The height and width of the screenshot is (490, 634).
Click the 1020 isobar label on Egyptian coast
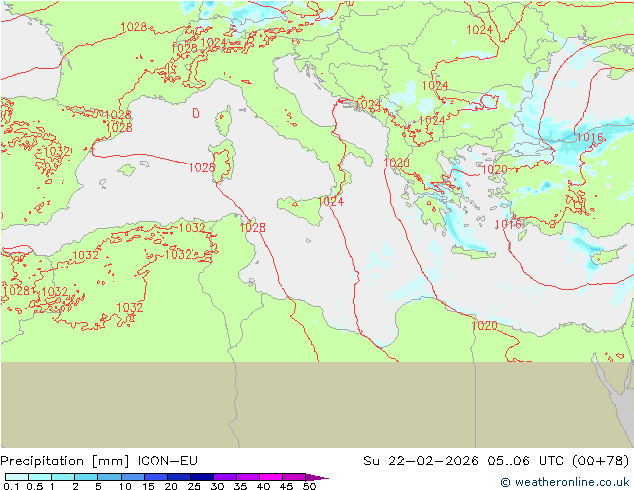[484, 325]
